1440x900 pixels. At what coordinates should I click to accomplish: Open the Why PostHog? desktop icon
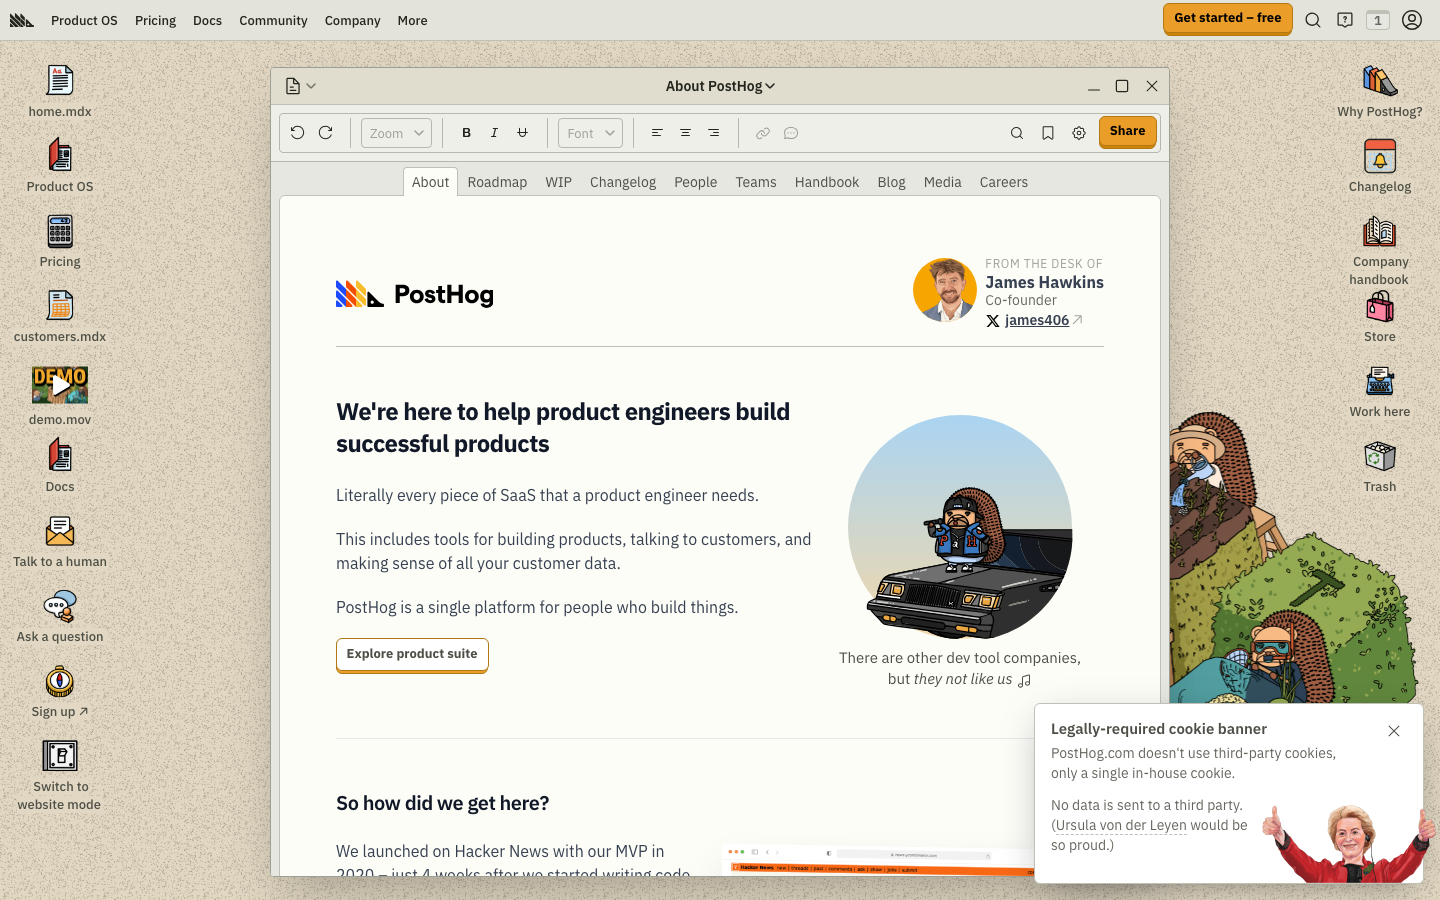coord(1380,82)
